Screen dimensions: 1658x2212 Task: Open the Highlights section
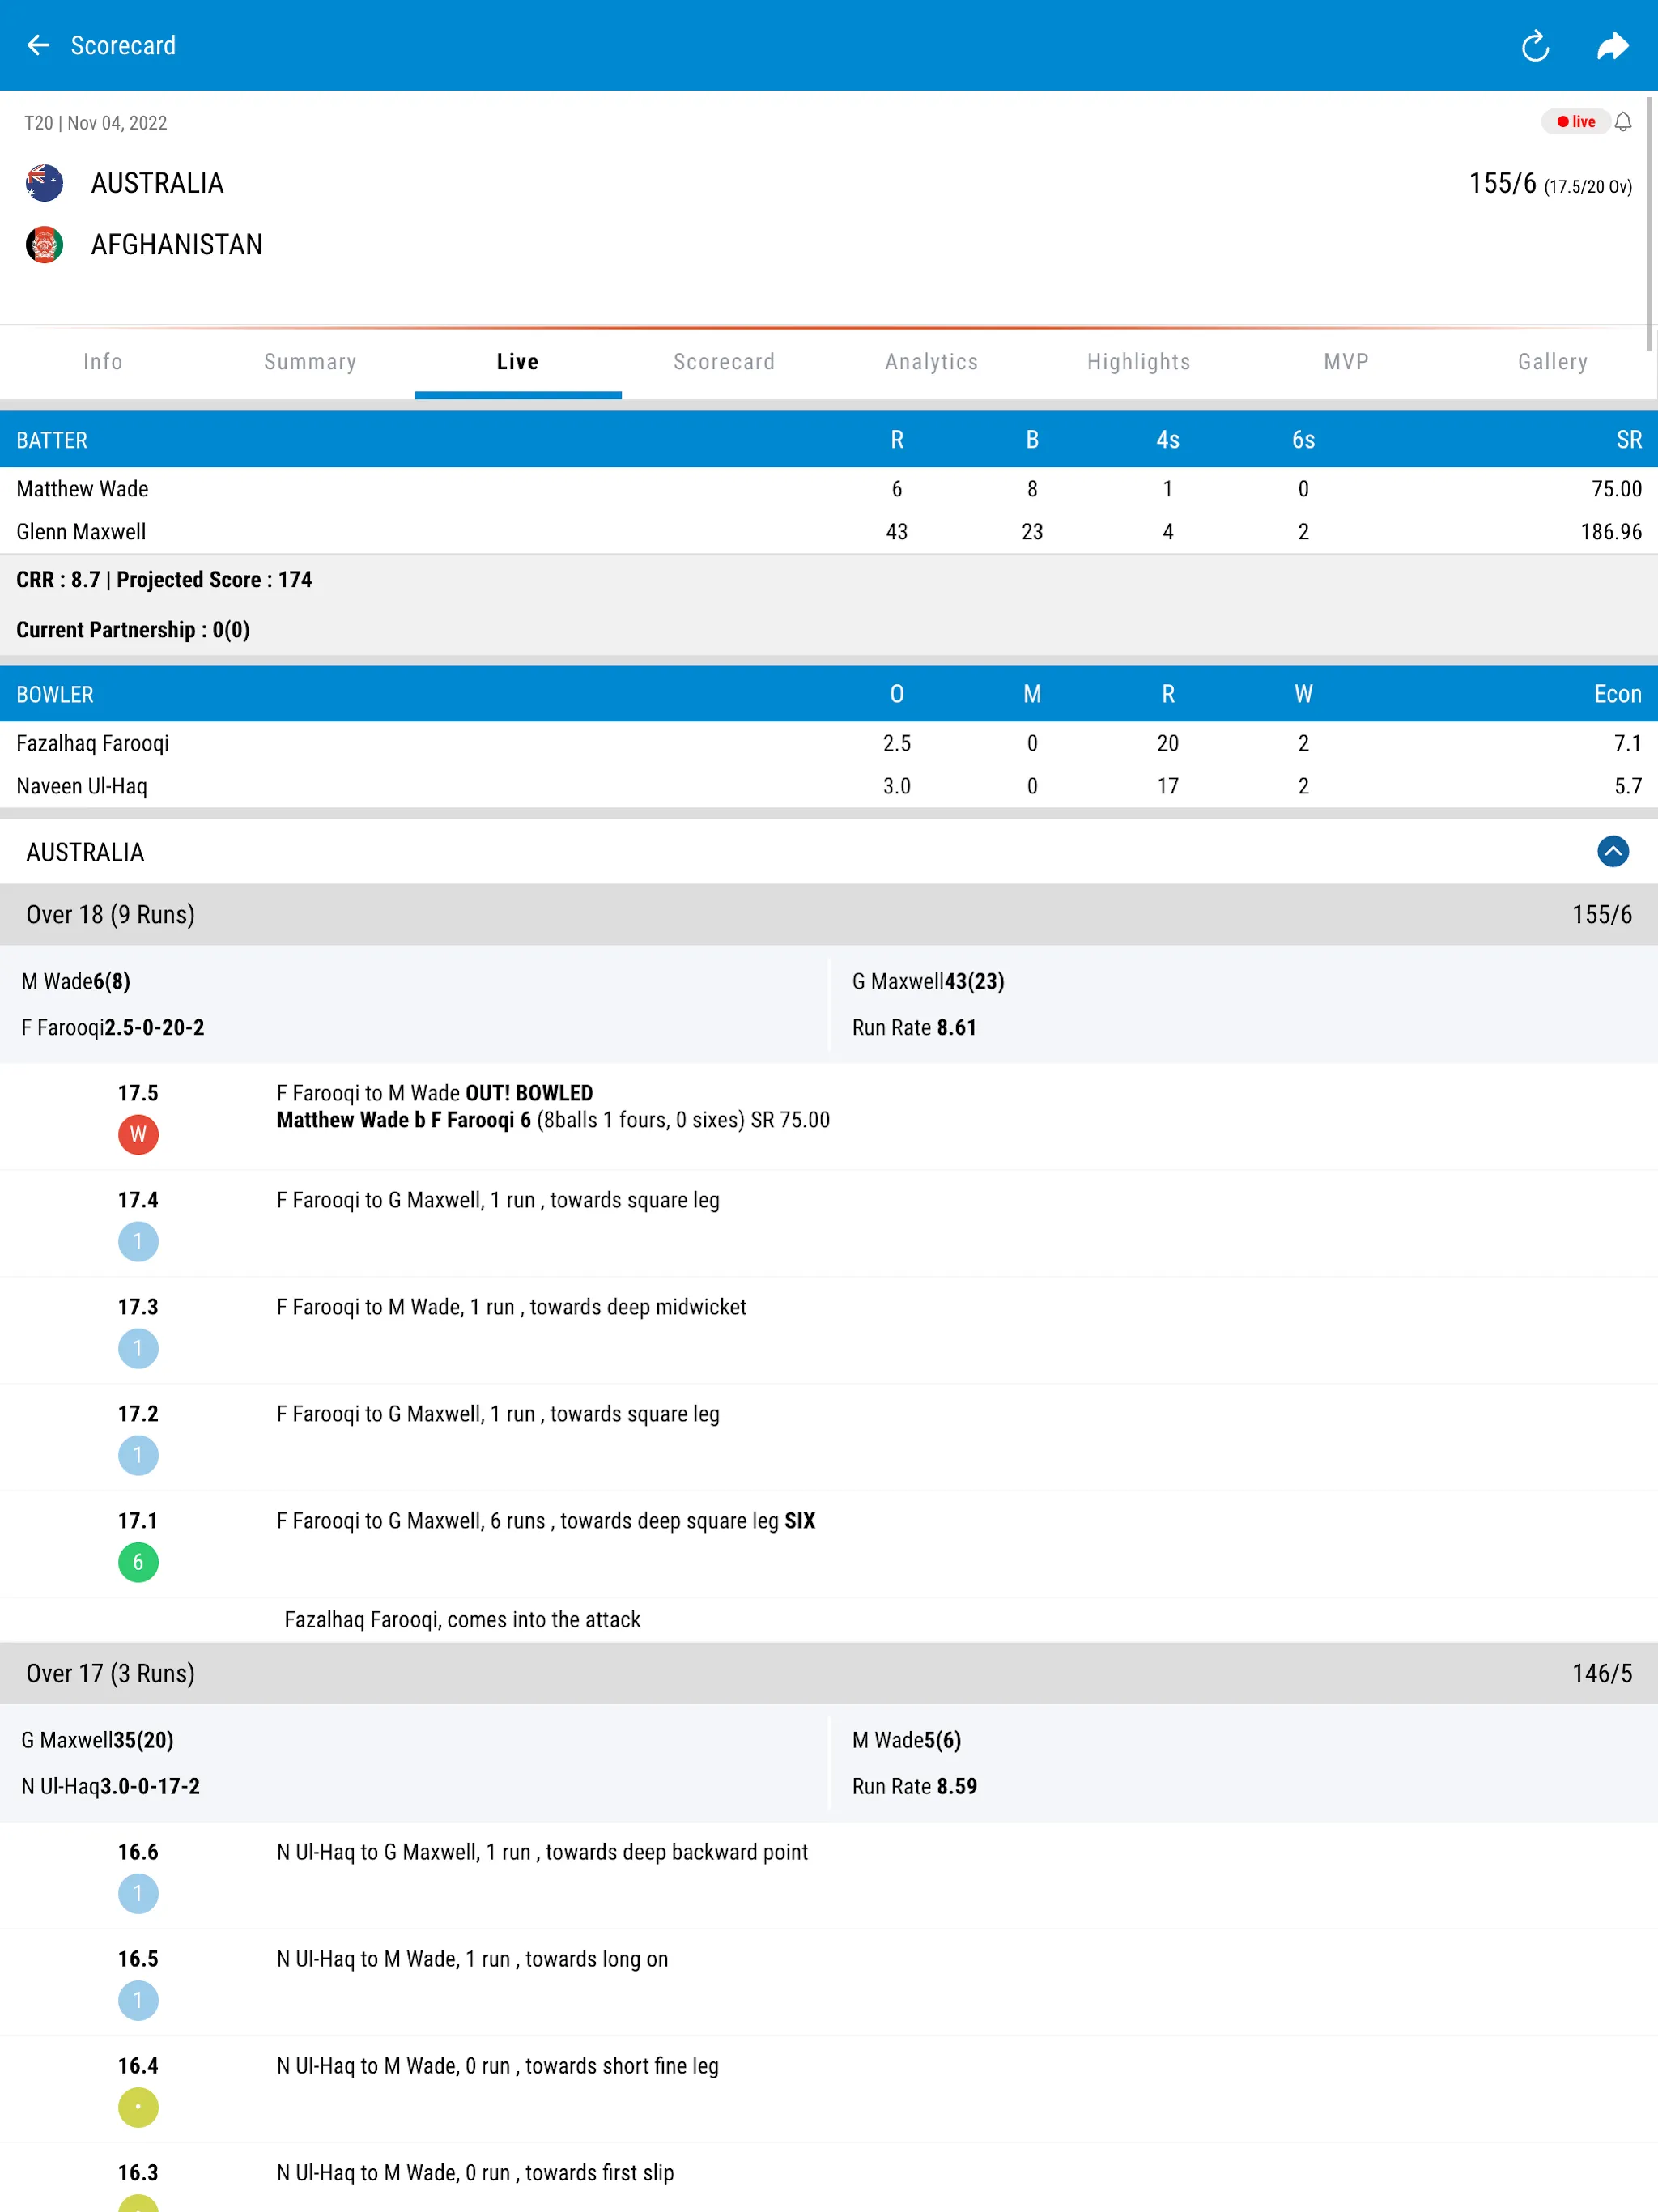pyautogui.click(x=1139, y=362)
